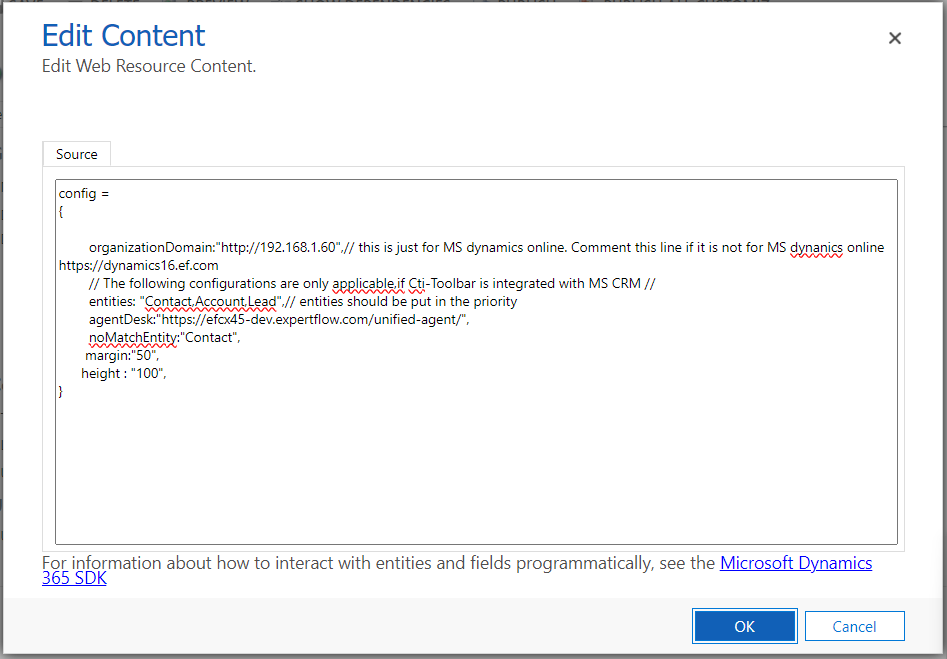Open the Microsoft Dynamics 365 SDK link
This screenshot has width=947, height=659.
pyautogui.click(x=795, y=563)
